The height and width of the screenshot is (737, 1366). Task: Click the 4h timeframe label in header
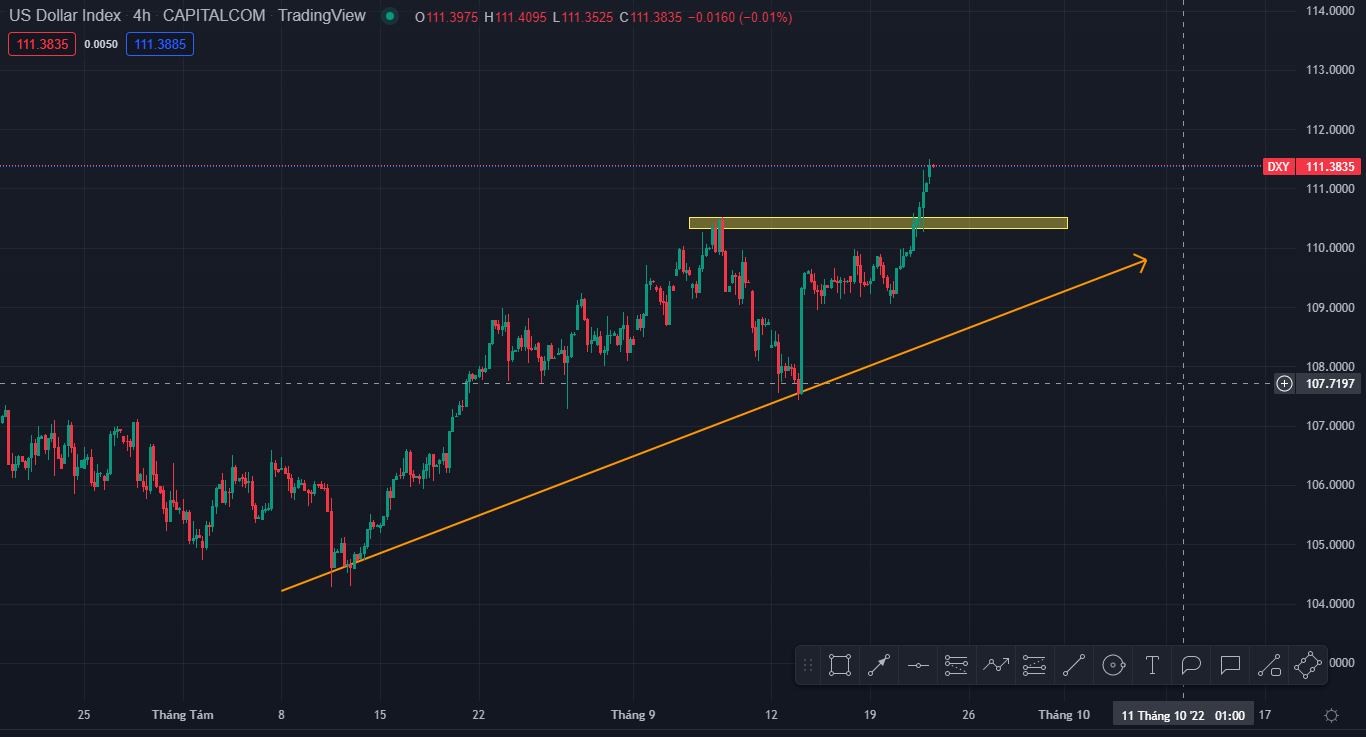141,16
